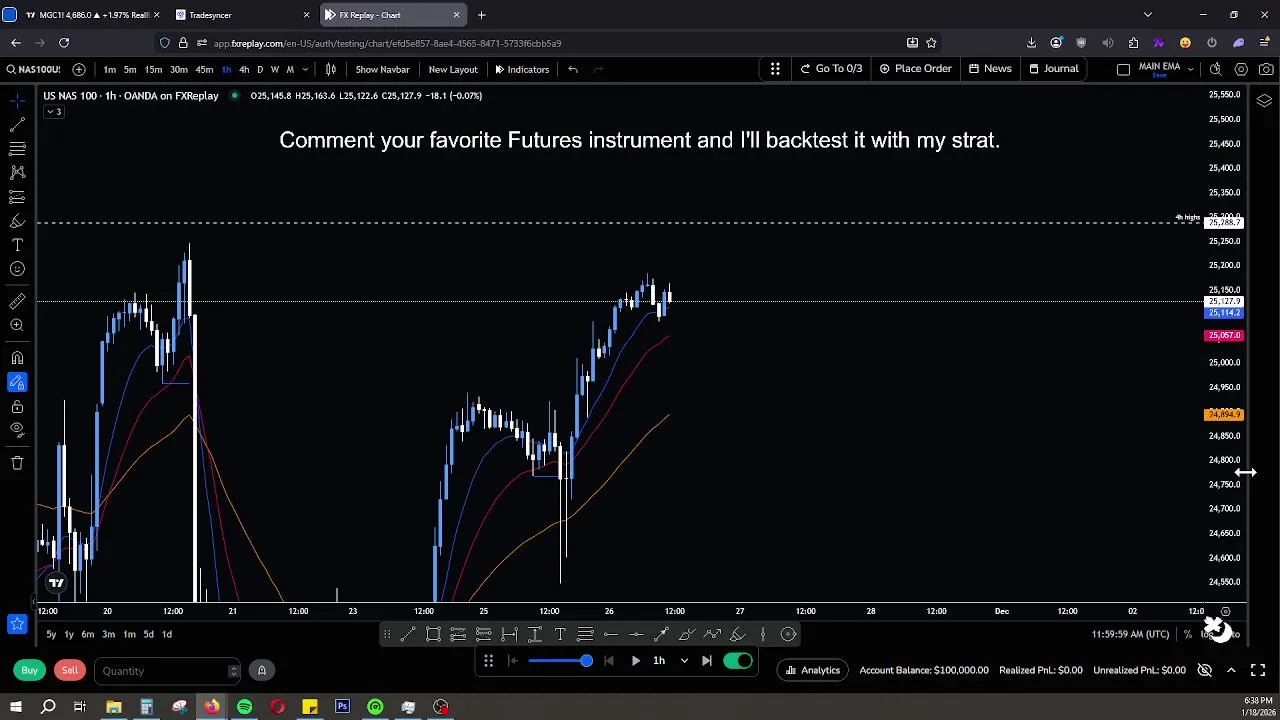
Task: Click Go To 0/3 button
Action: click(831, 69)
